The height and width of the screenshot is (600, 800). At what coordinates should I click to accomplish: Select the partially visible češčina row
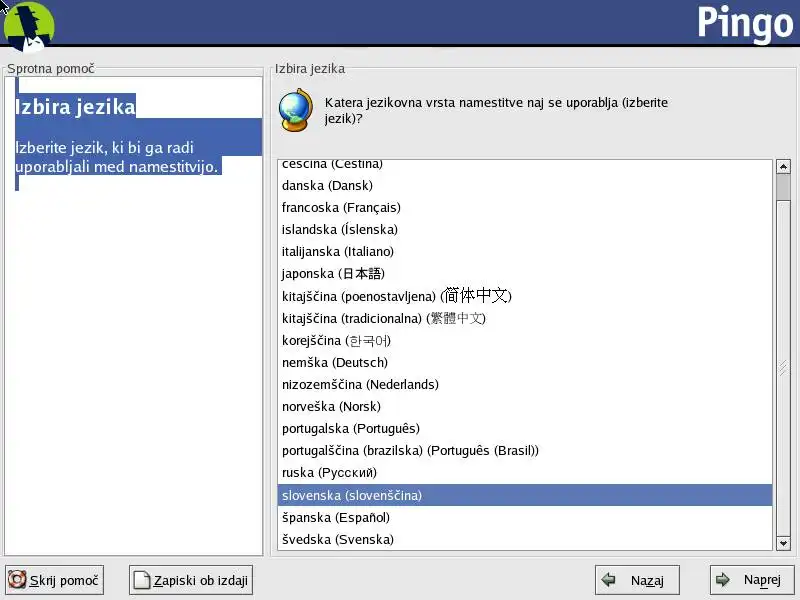[x=524, y=166]
